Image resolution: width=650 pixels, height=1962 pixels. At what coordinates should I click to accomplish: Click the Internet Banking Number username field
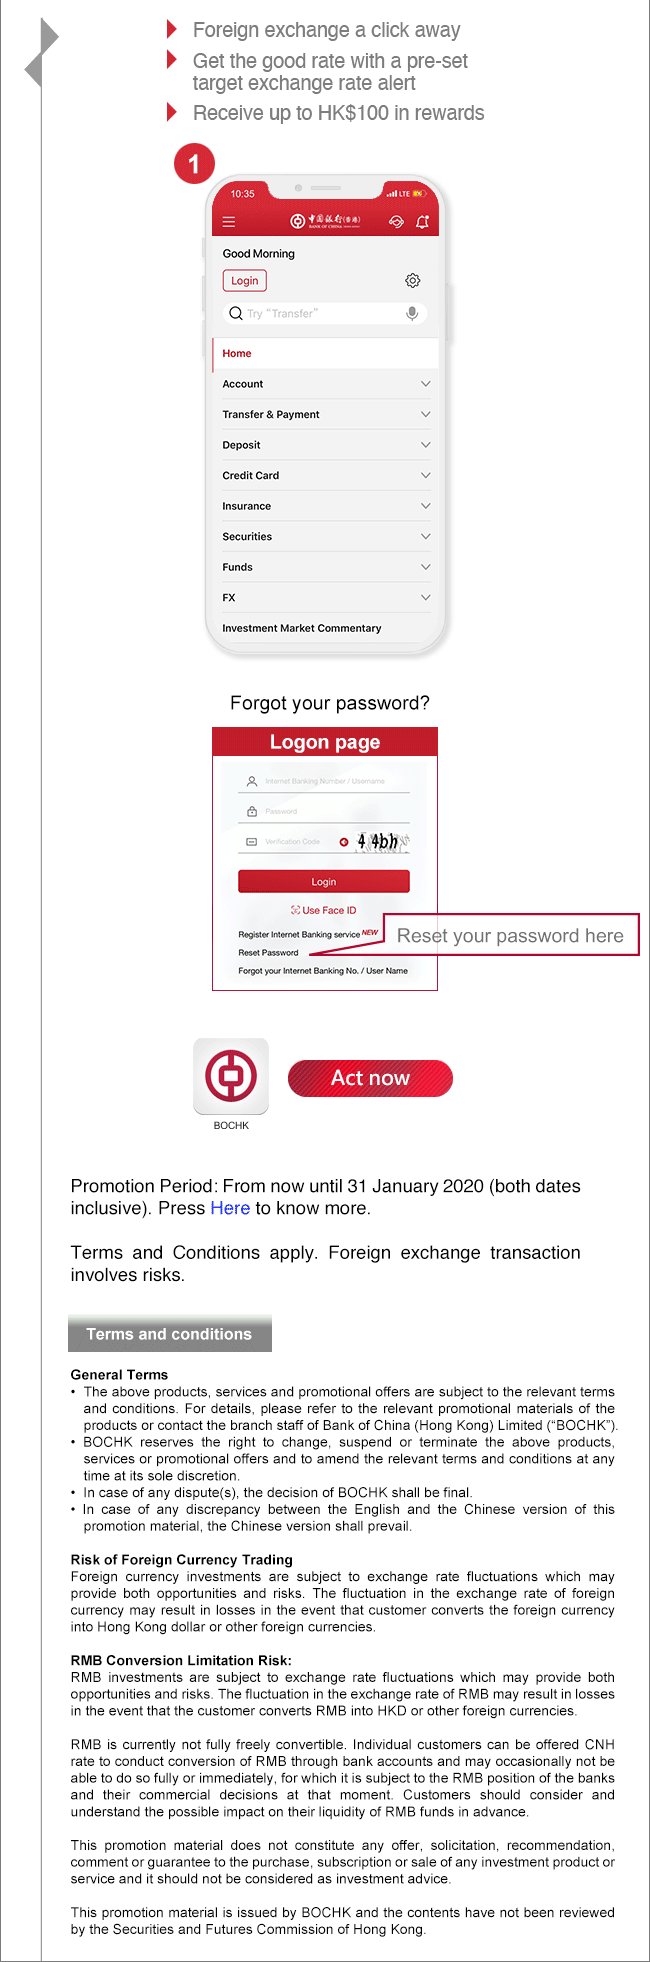pyautogui.click(x=324, y=781)
